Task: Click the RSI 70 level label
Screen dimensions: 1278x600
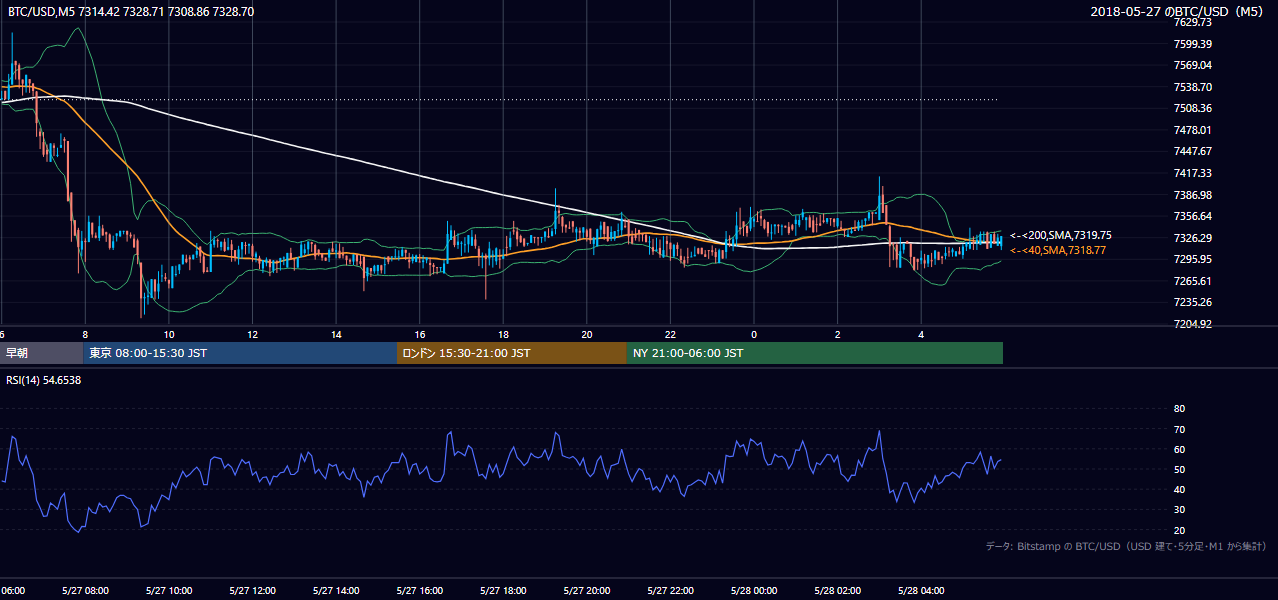Action: [x=1179, y=429]
